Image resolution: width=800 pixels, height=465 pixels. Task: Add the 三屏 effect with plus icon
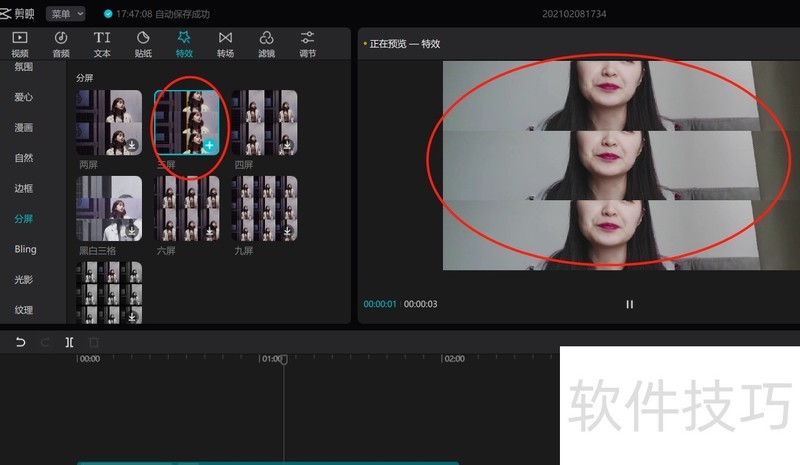(209, 145)
